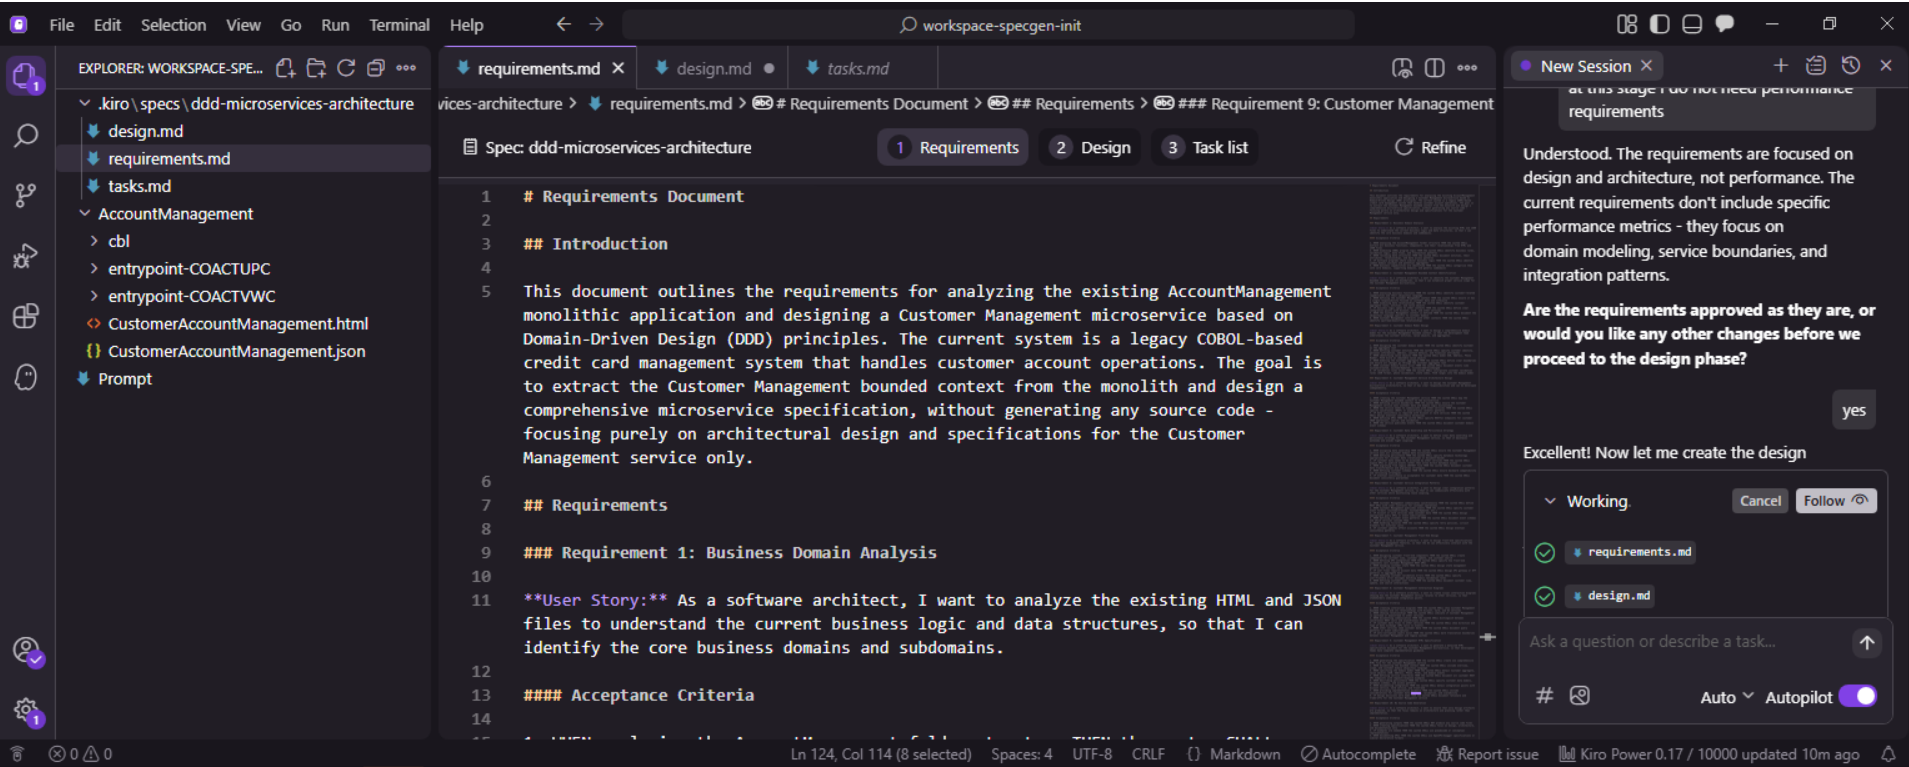Toggle the Autopilot switch
1909x767 pixels.
point(1858,696)
